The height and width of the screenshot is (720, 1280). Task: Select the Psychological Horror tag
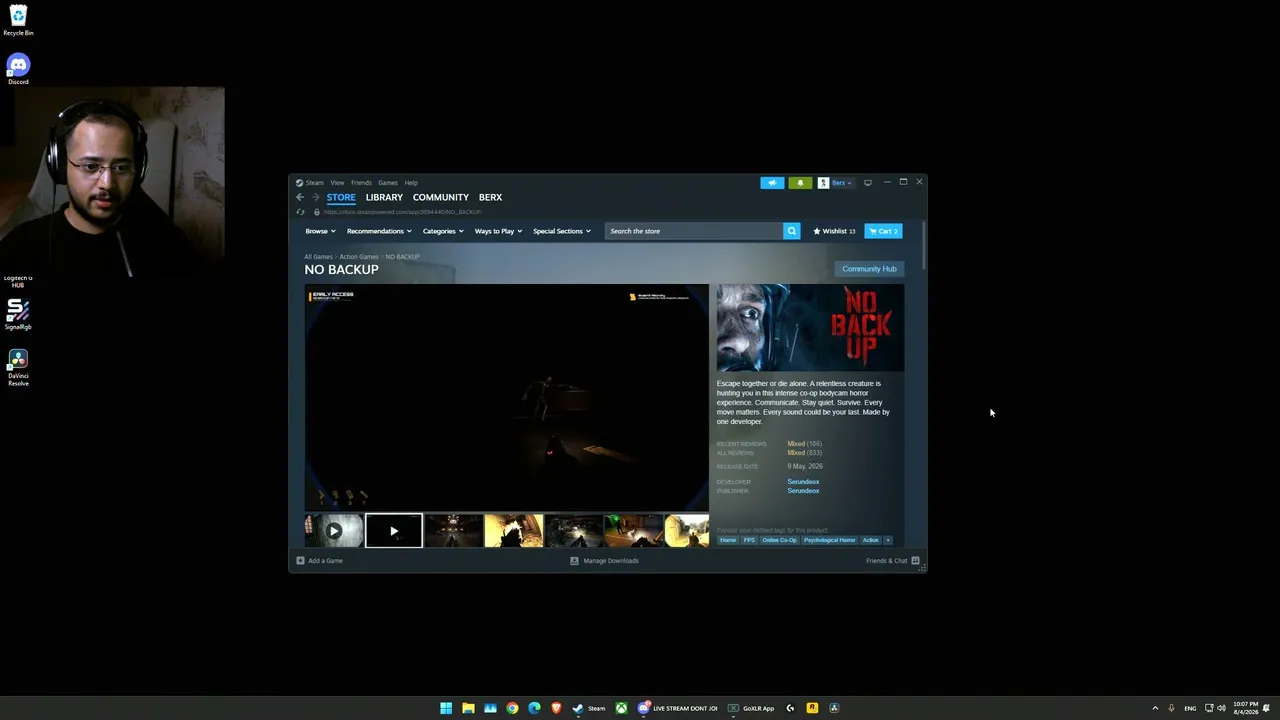tap(830, 540)
